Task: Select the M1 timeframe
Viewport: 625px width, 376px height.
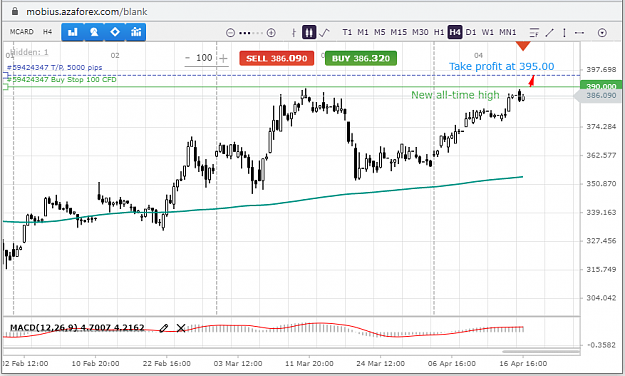Action: tap(363, 32)
